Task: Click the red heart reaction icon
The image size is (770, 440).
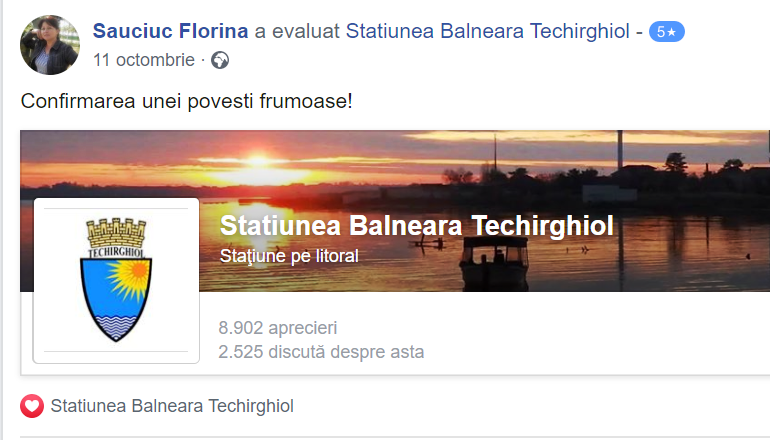Action: pos(32,406)
